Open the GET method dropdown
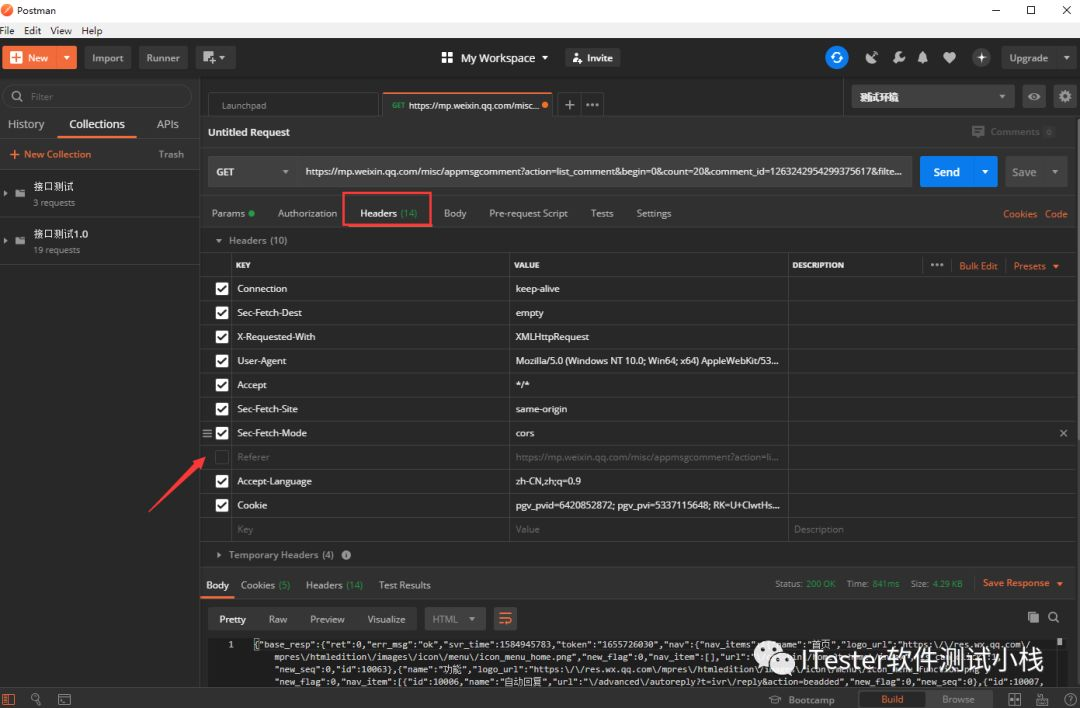Viewport: 1080px width, 708px height. [x=252, y=172]
